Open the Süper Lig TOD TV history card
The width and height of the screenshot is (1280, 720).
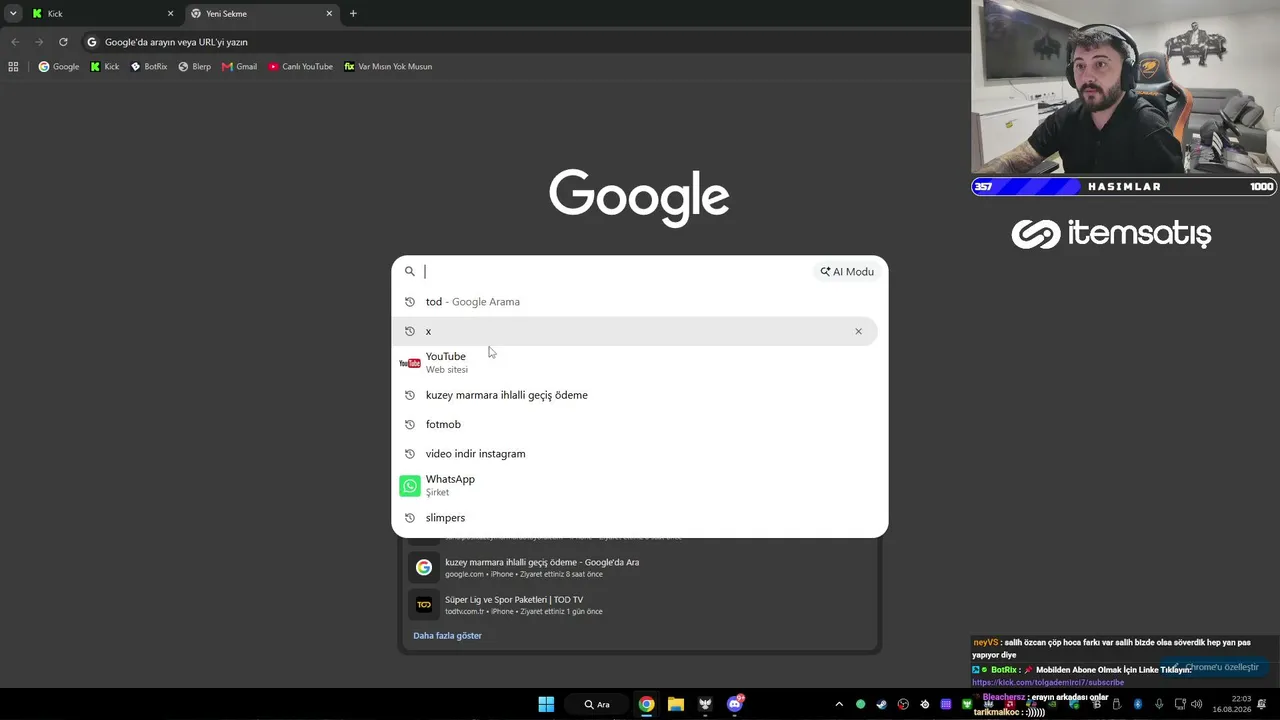[640, 604]
